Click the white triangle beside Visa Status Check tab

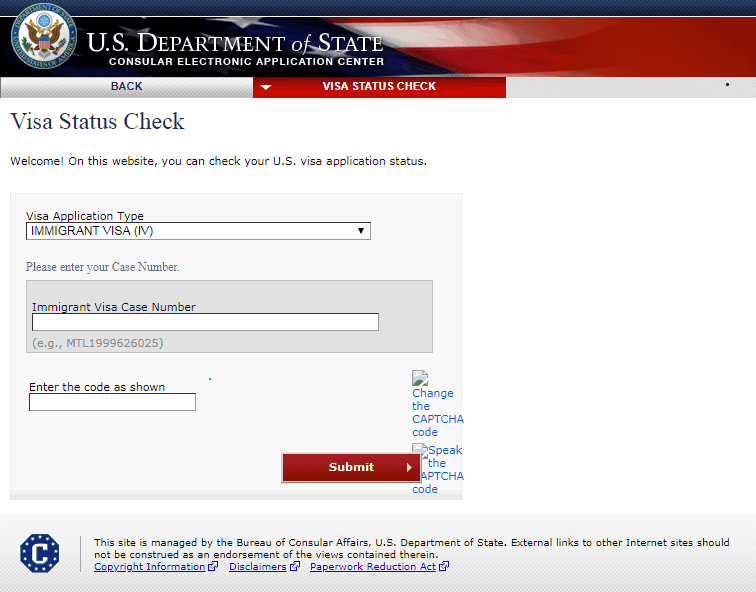coord(265,87)
